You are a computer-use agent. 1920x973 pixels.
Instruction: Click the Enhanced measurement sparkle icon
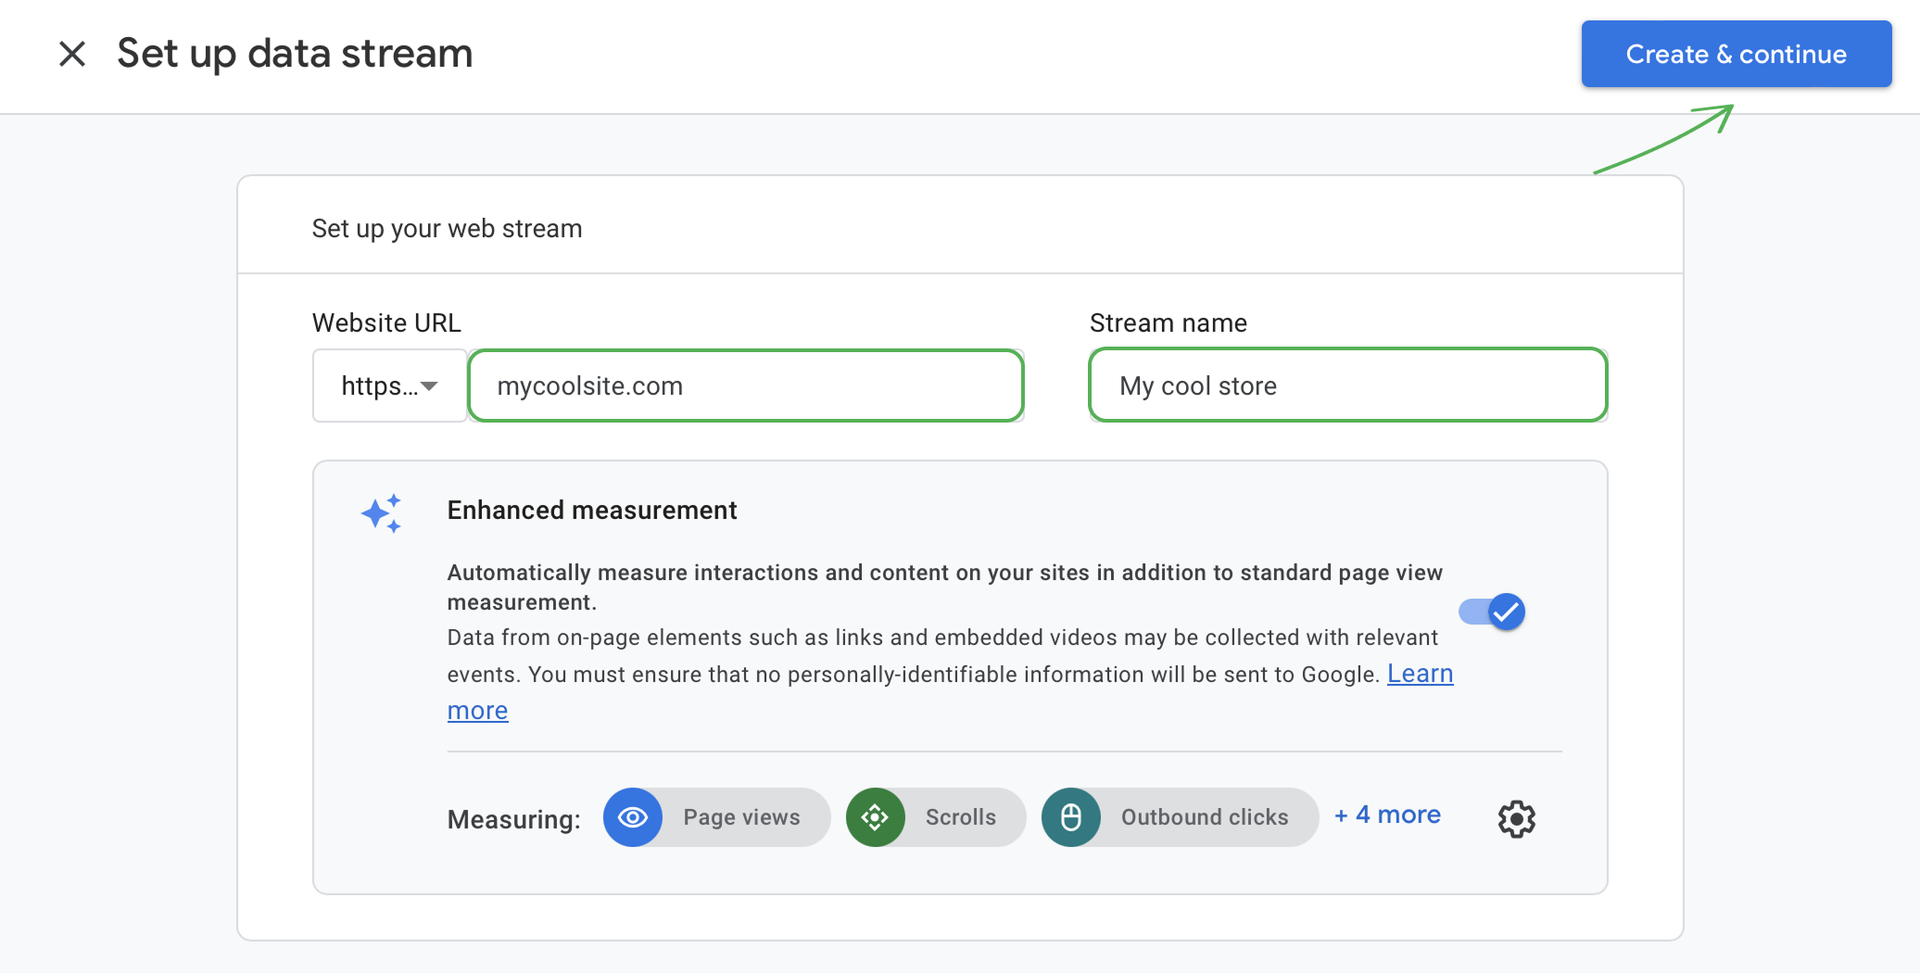click(x=381, y=513)
